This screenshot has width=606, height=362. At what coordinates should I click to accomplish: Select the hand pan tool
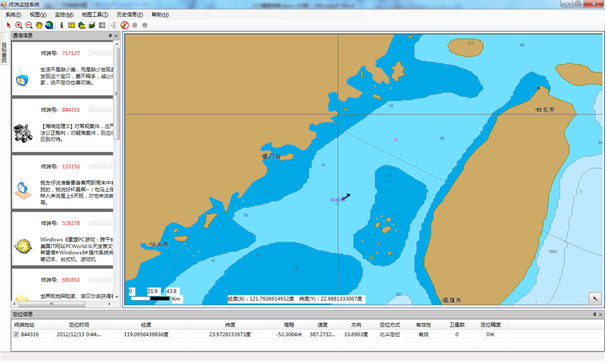point(39,25)
